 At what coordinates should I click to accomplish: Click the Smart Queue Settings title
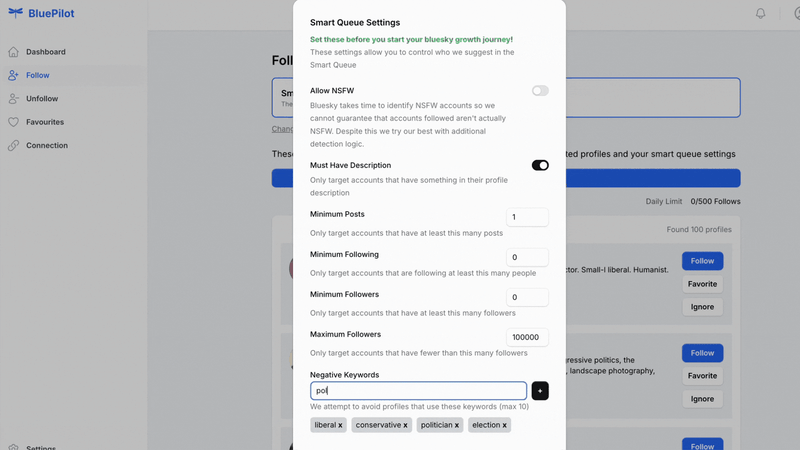pos(355,22)
